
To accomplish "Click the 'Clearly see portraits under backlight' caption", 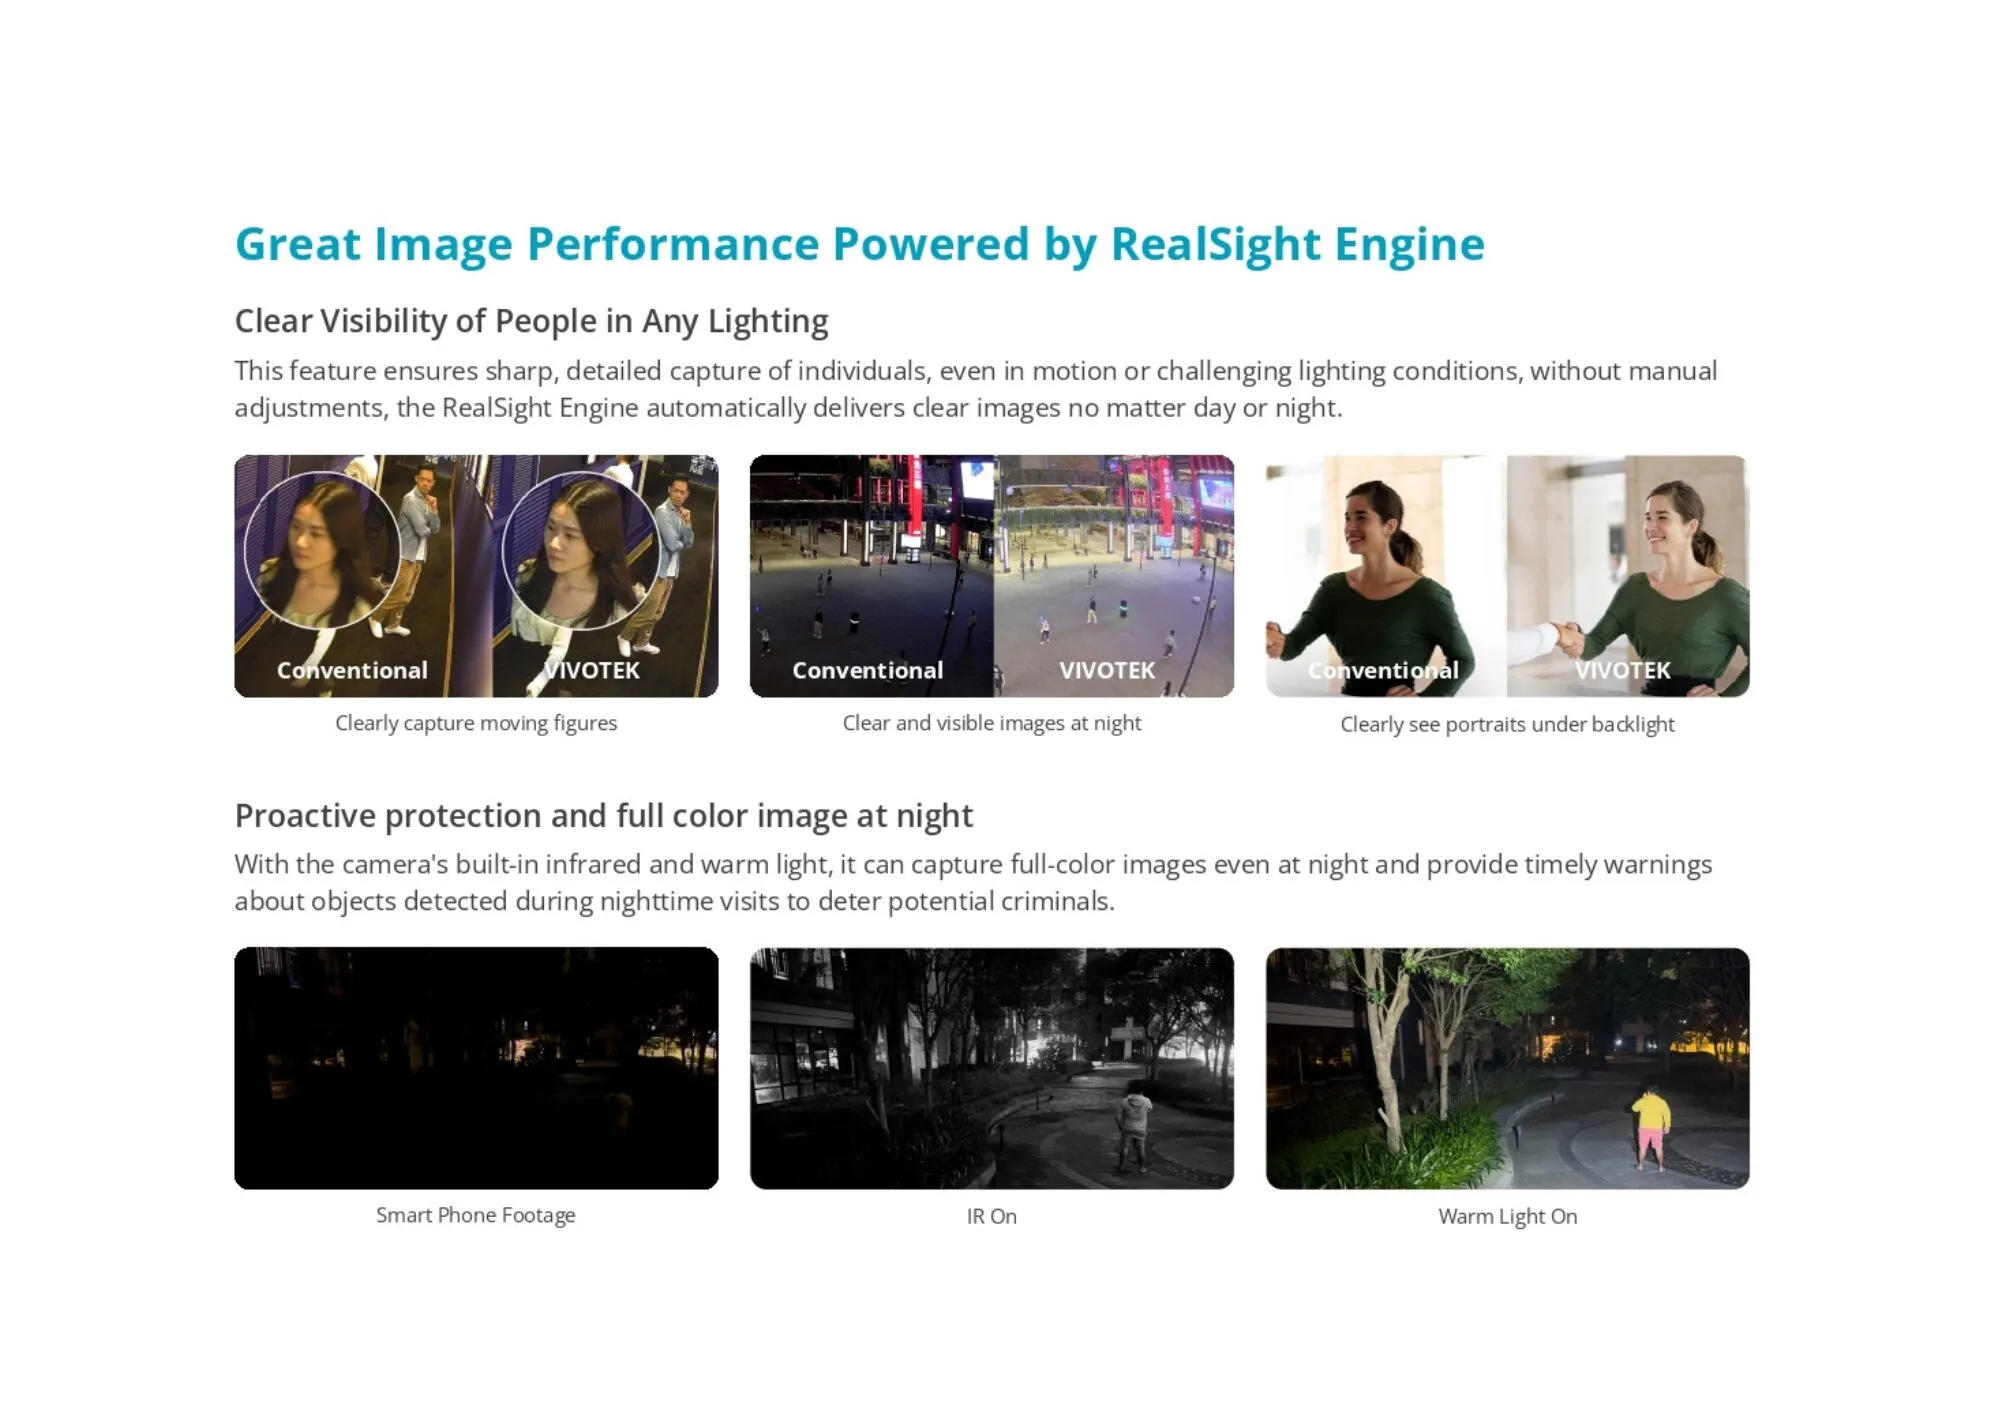I will tap(1507, 724).
